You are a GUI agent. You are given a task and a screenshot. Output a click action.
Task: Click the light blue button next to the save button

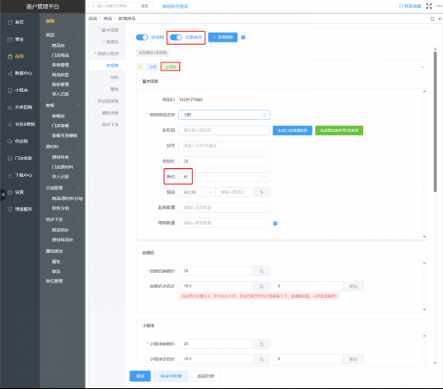coord(171,376)
